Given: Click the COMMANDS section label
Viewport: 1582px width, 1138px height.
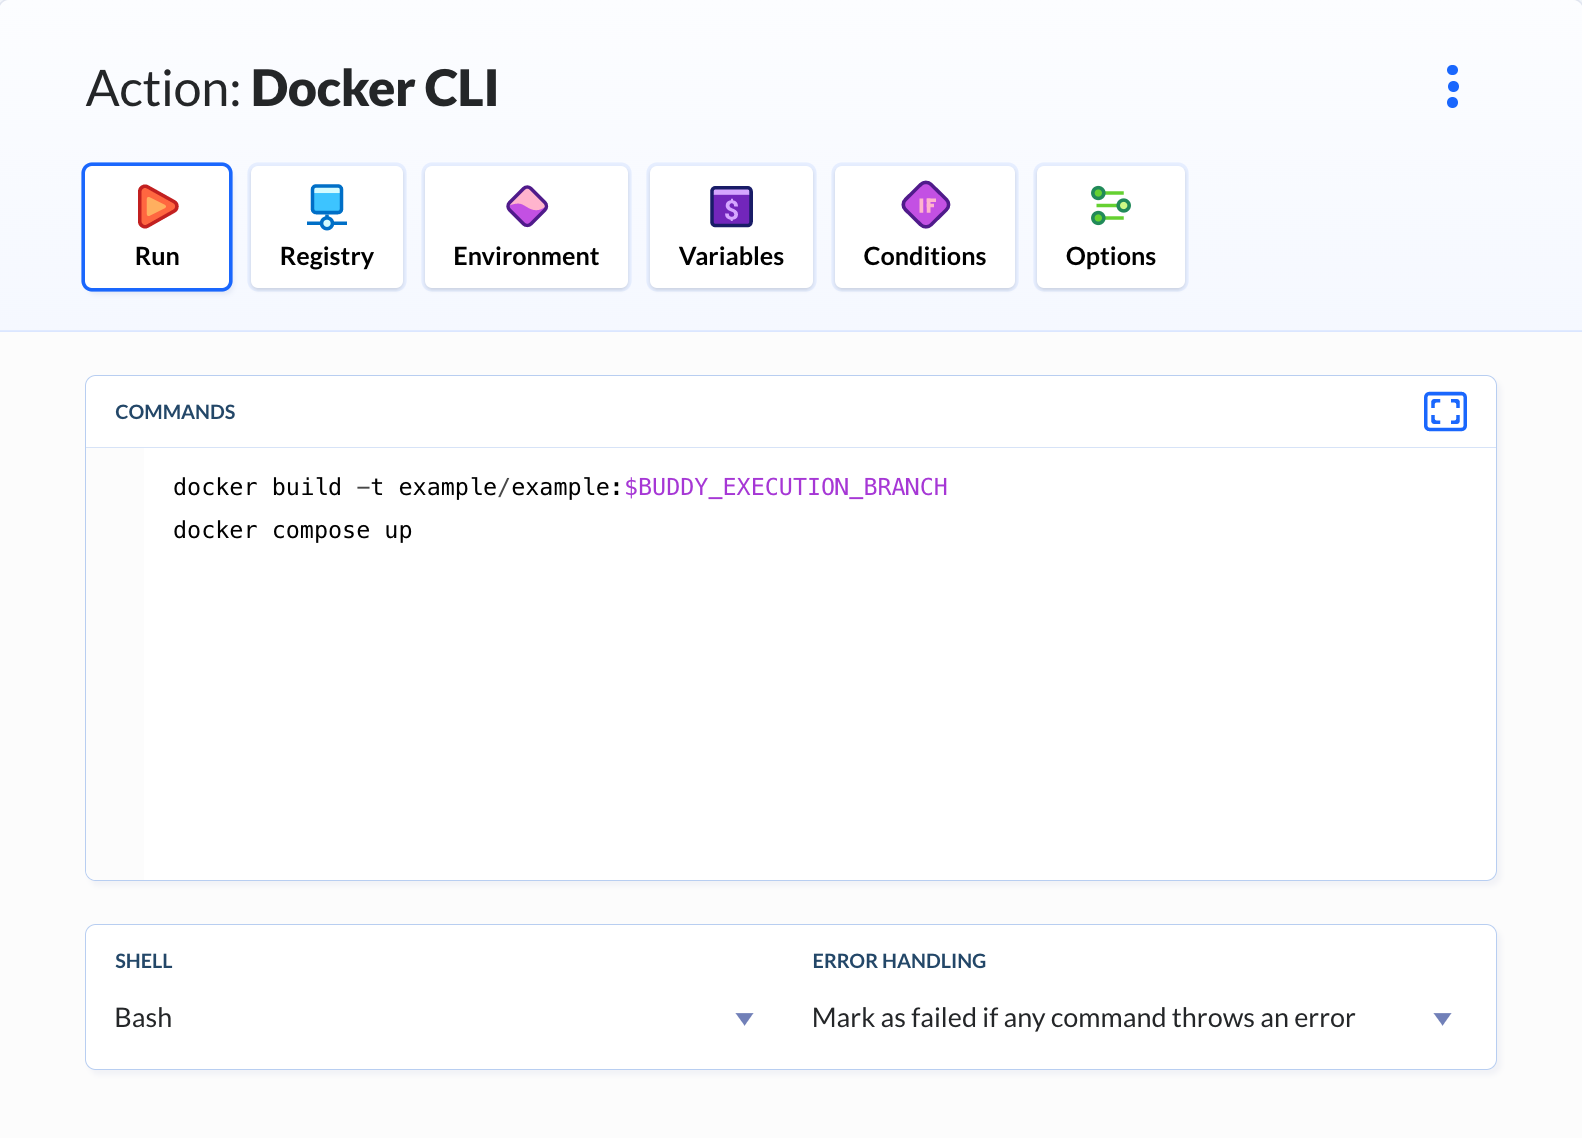Looking at the screenshot, I should tap(175, 412).
